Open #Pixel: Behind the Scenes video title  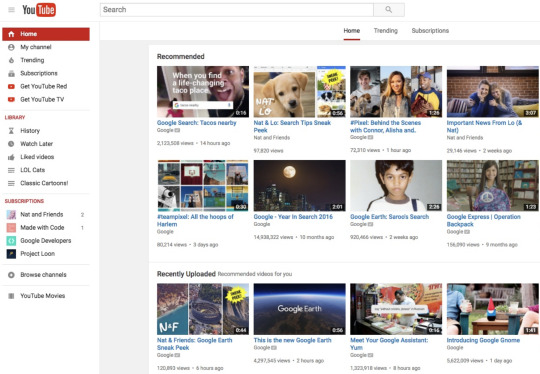point(385,126)
